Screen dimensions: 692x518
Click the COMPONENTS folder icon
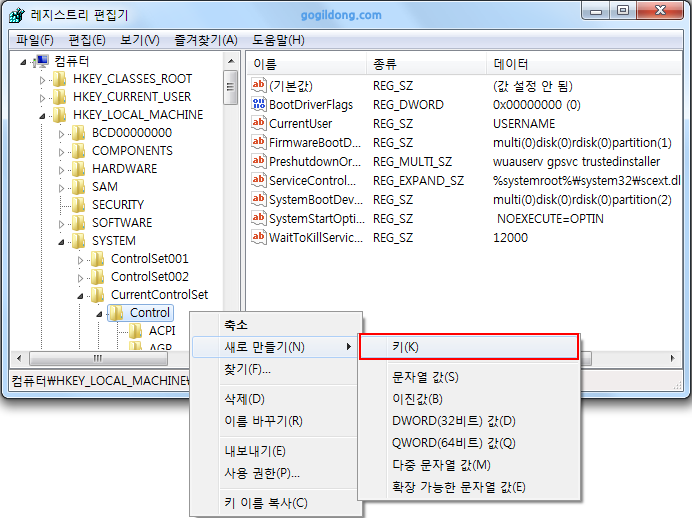tap(79, 151)
